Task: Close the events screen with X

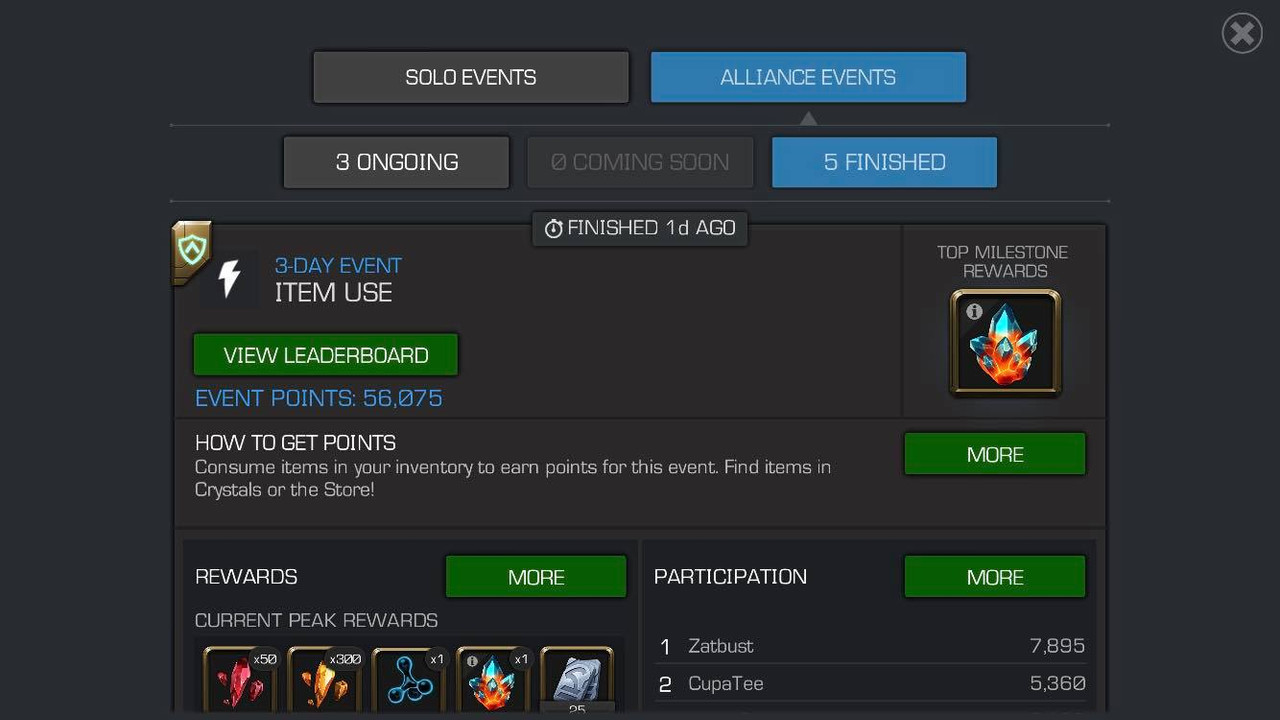Action: (x=1242, y=34)
